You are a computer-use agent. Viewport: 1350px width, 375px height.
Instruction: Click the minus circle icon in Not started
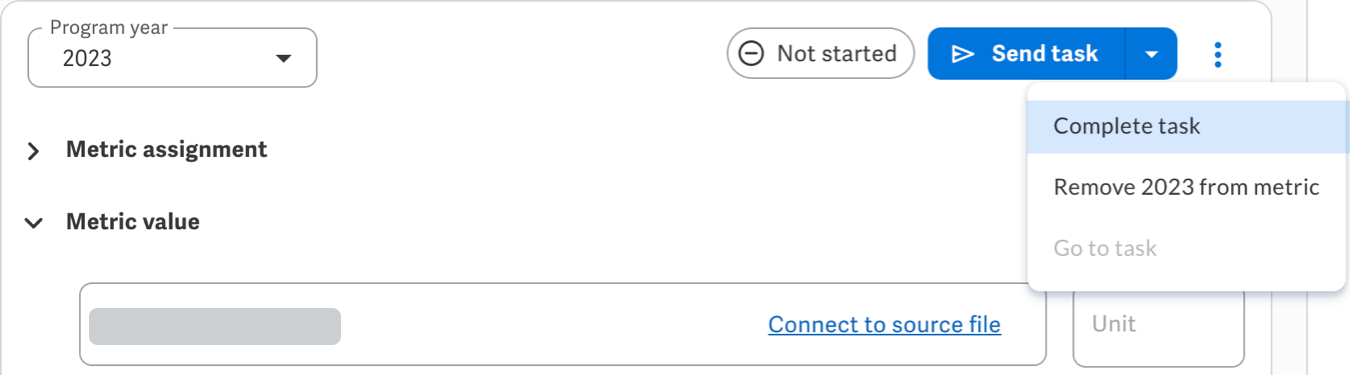[751, 54]
